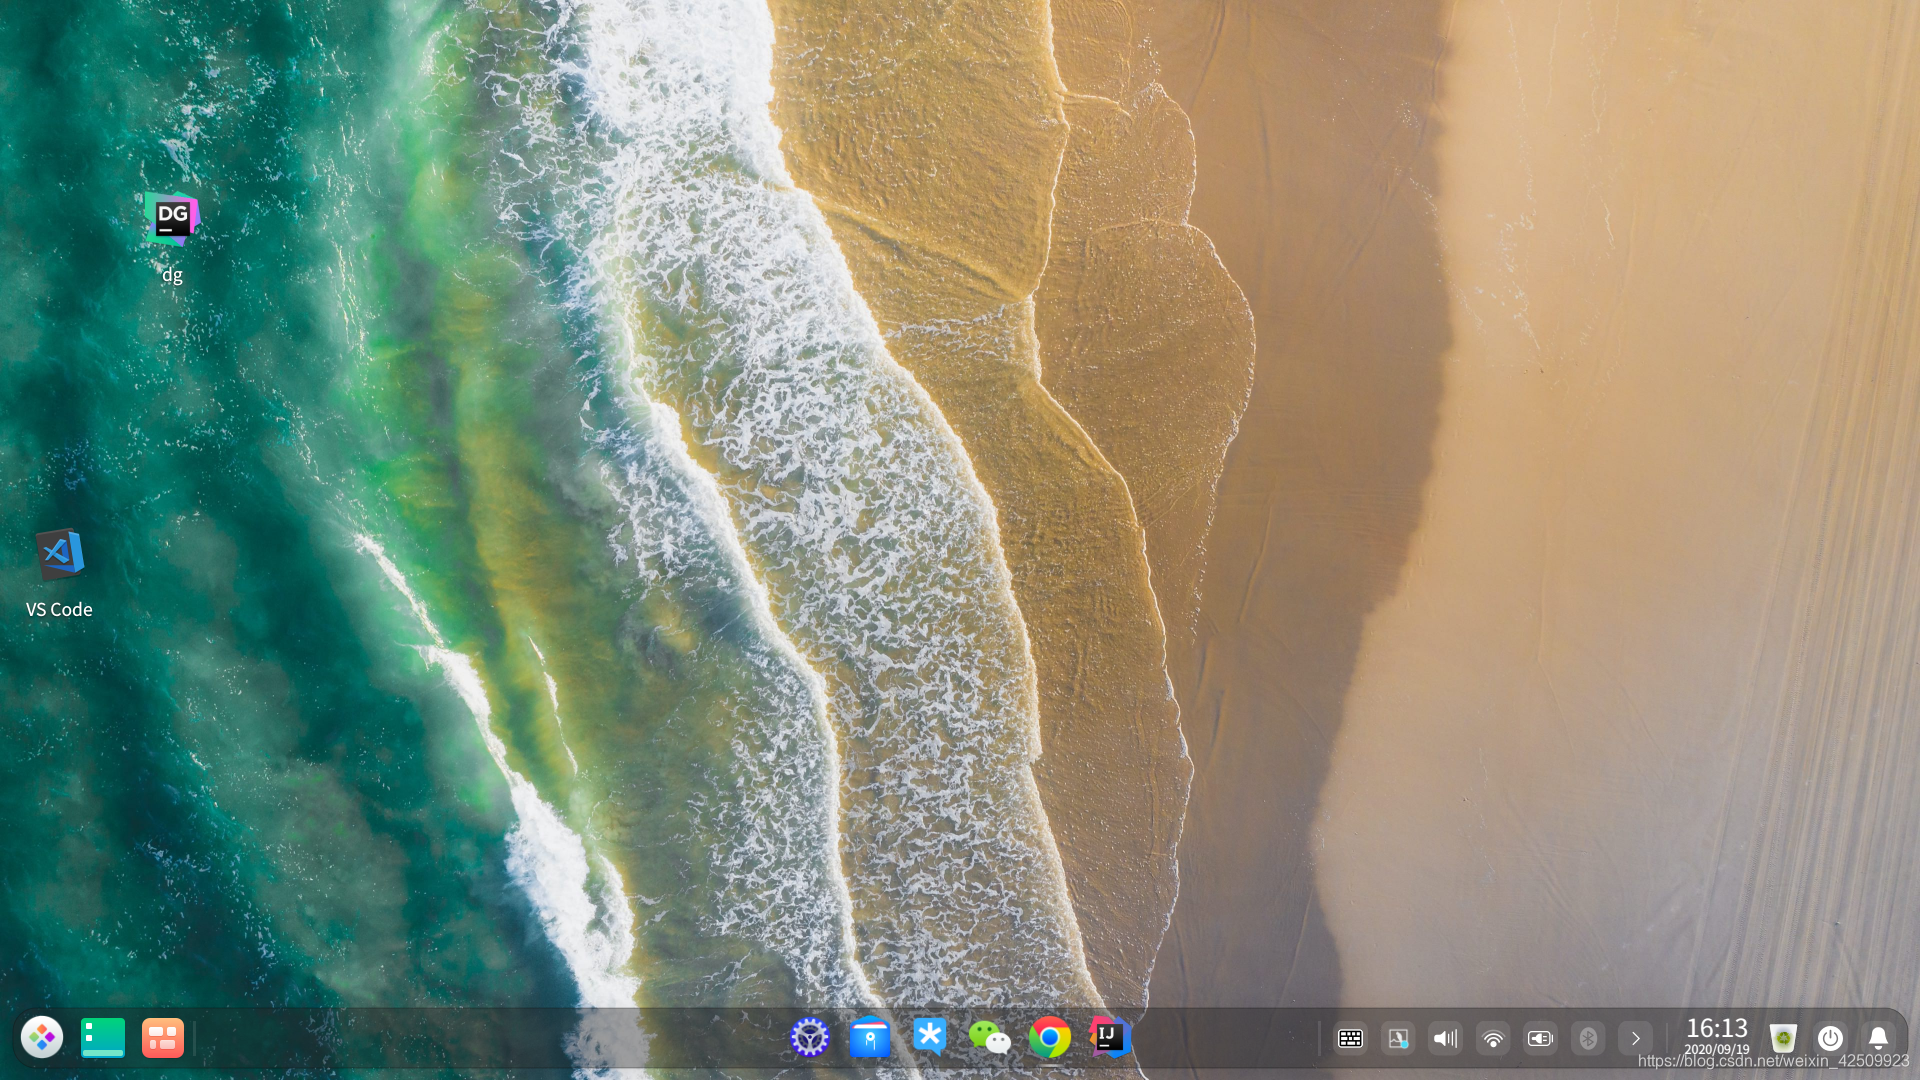Screen dimensions: 1920x1080
Task: Launch the App Store from the dock
Action: tap(870, 1038)
